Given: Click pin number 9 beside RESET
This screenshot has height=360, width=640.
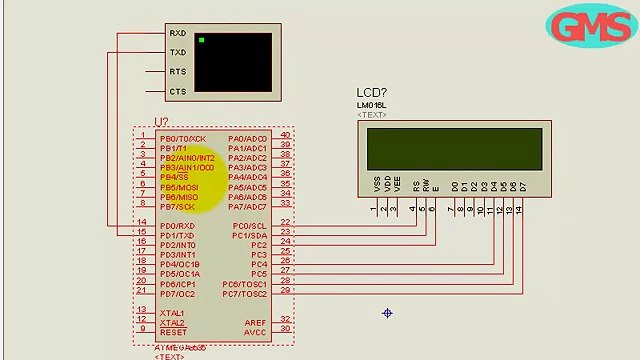Looking at the screenshot, I should coord(142,328).
